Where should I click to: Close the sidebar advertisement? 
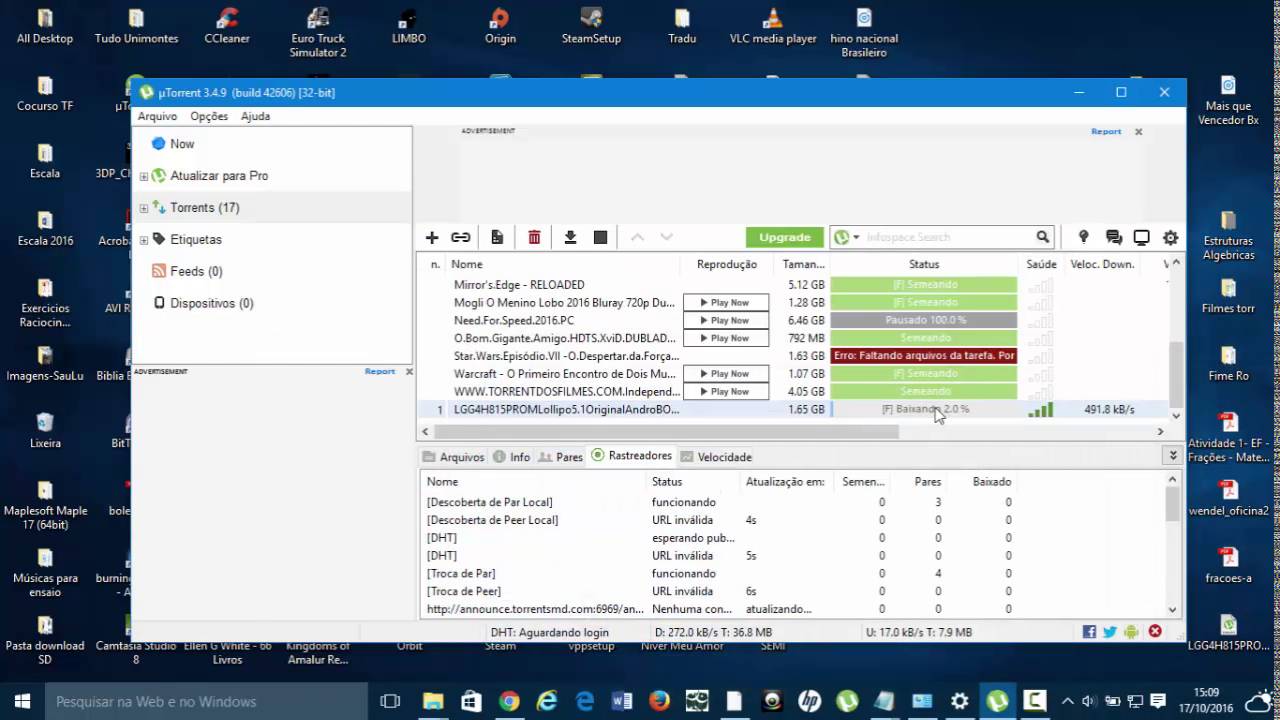tap(408, 371)
